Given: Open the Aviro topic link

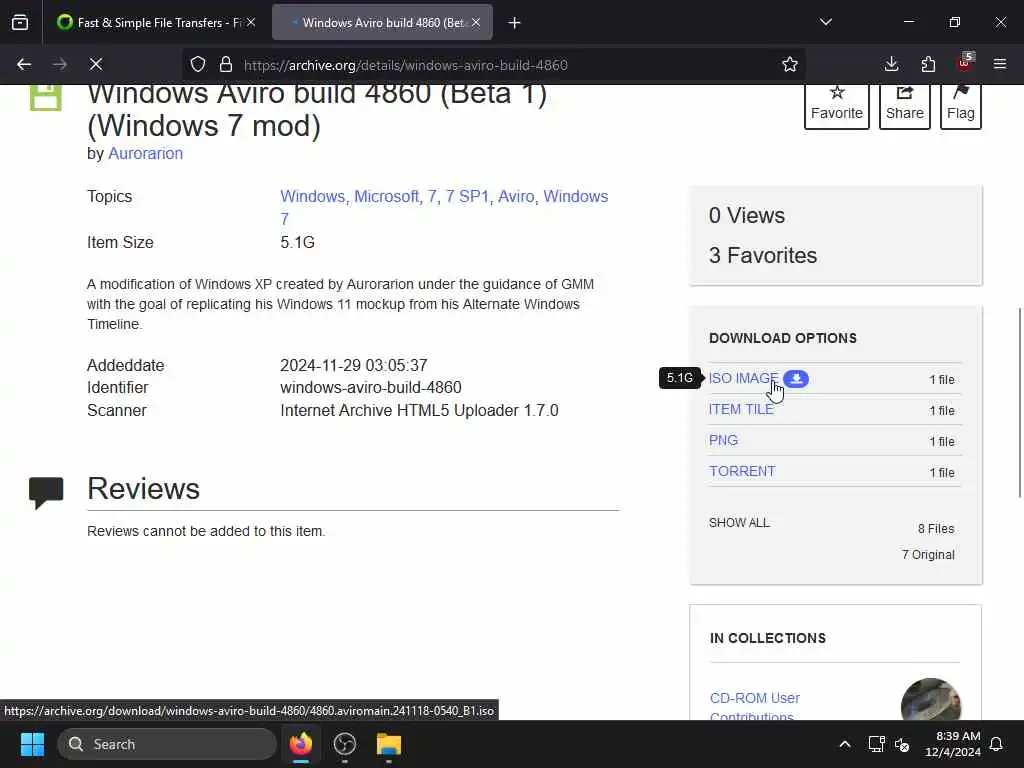Looking at the screenshot, I should point(516,197).
